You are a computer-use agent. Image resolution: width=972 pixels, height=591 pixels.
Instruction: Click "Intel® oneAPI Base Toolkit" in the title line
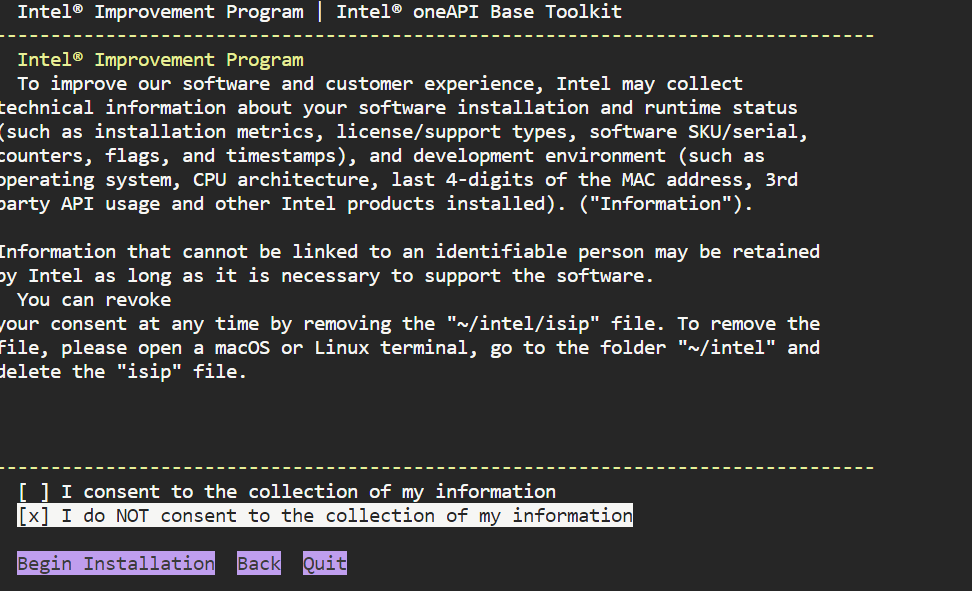coord(479,12)
